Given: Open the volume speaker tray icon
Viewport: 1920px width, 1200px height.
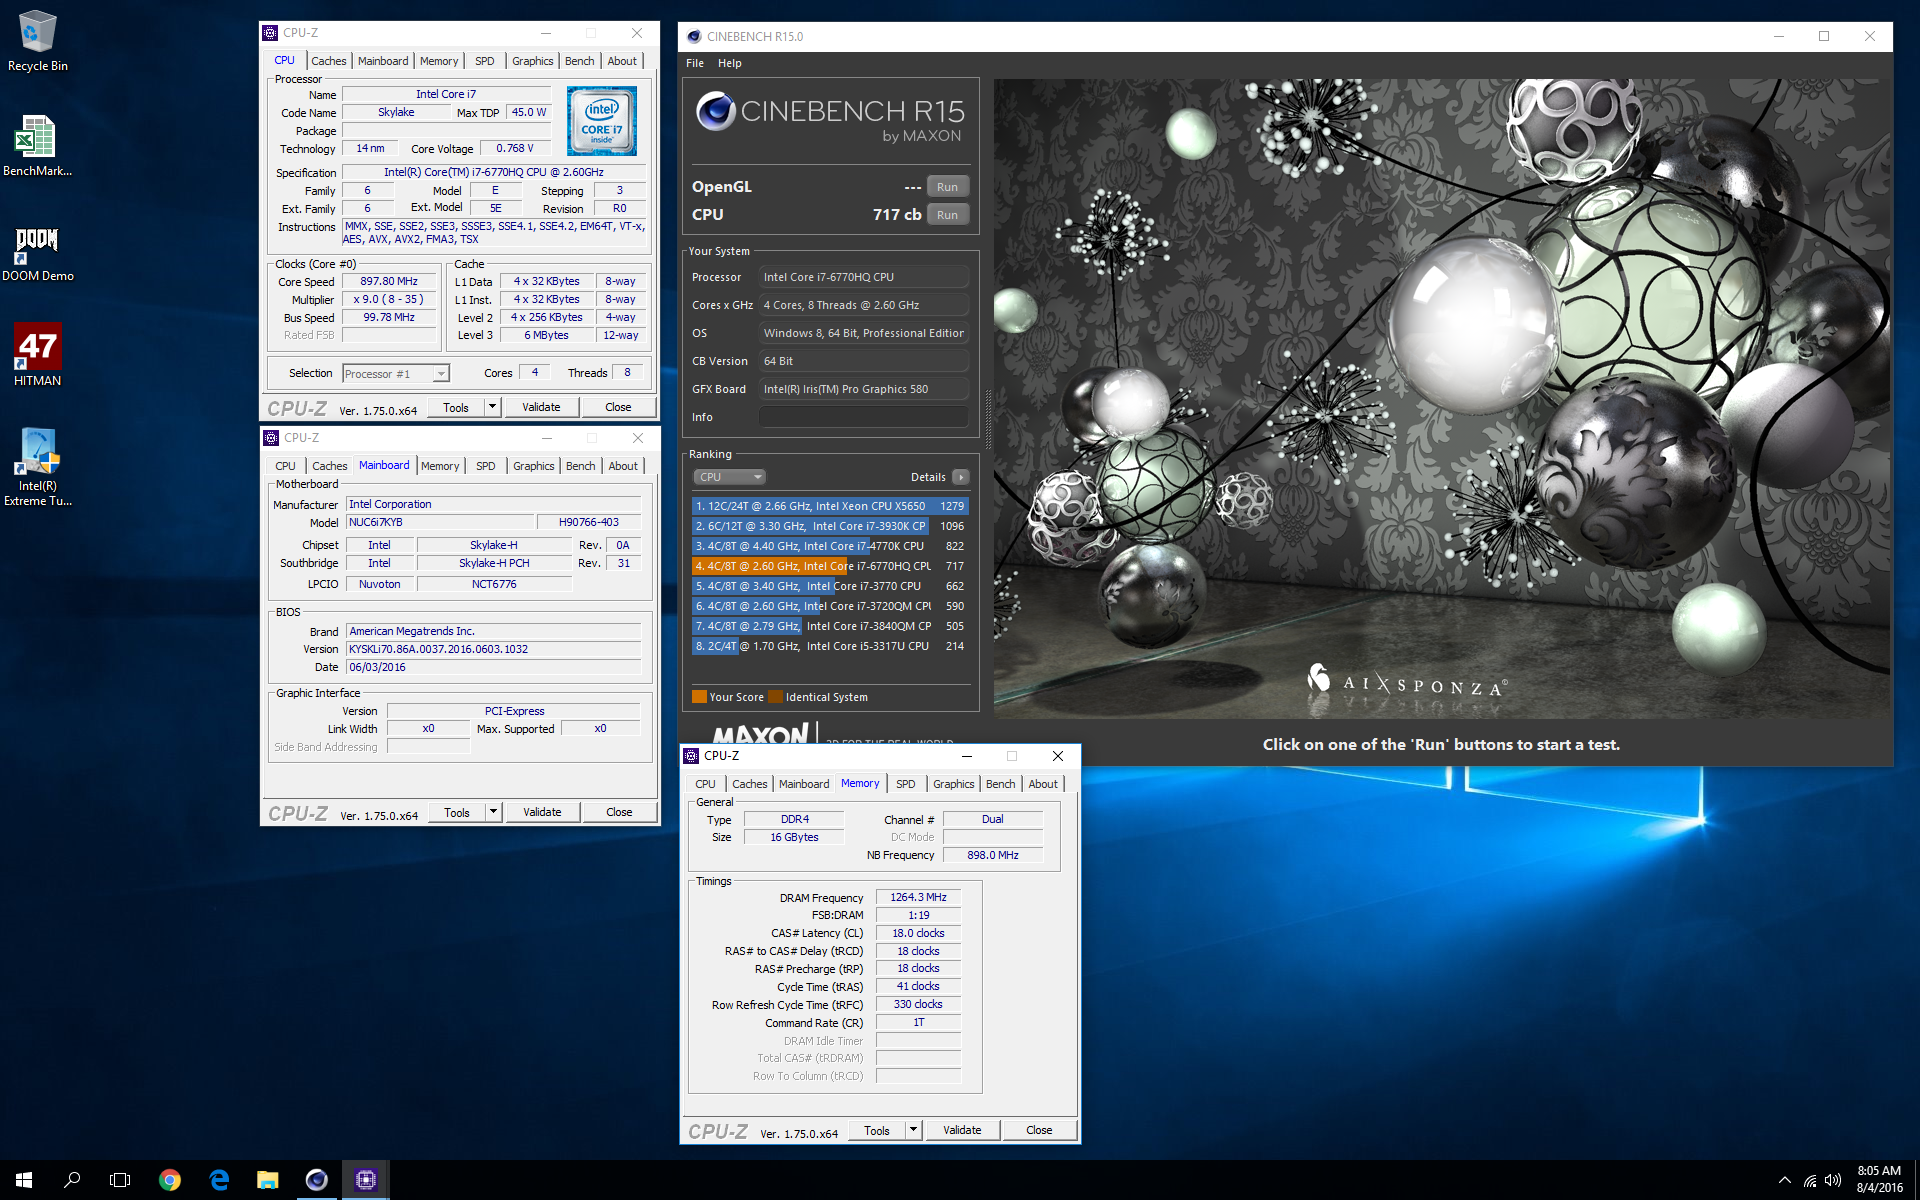Looking at the screenshot, I should (x=1833, y=1180).
